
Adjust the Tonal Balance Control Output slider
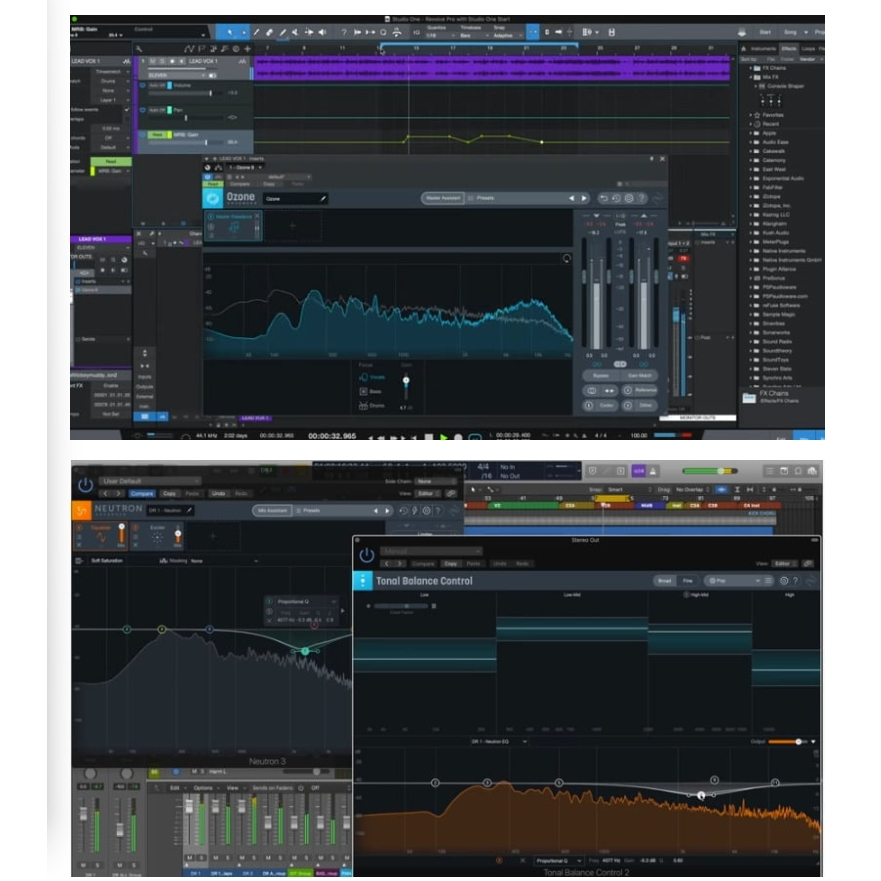pos(798,742)
